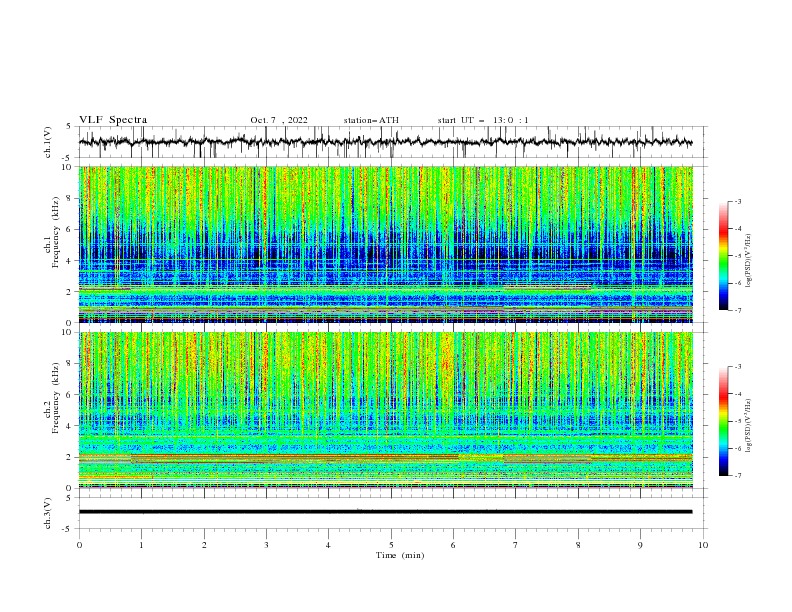Click inside the ch.1 spectrogram panel
The image size is (792, 612).
pos(385,244)
